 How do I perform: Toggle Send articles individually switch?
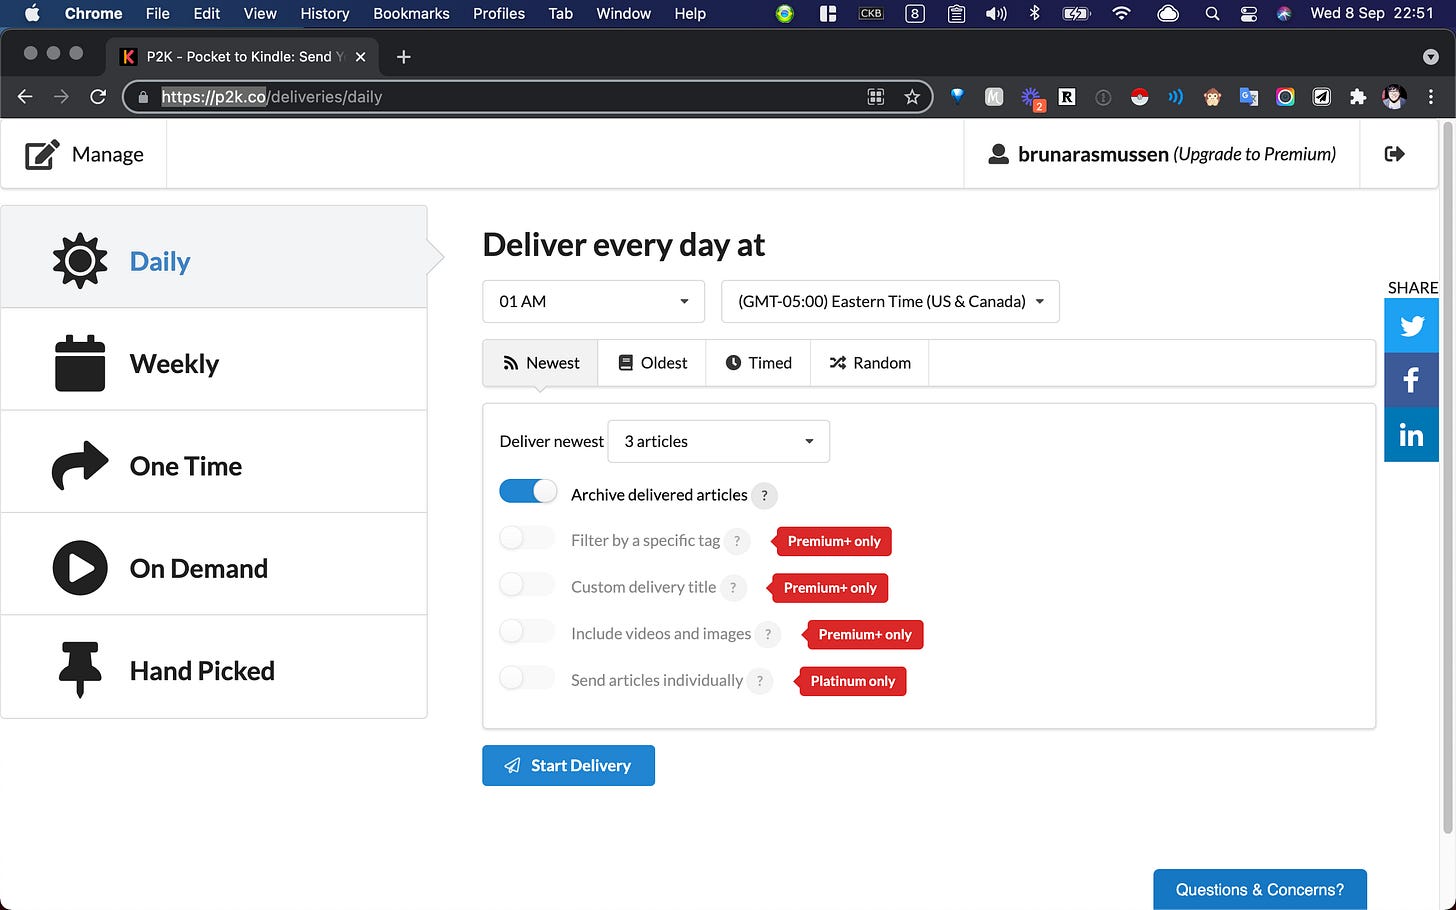pos(527,678)
